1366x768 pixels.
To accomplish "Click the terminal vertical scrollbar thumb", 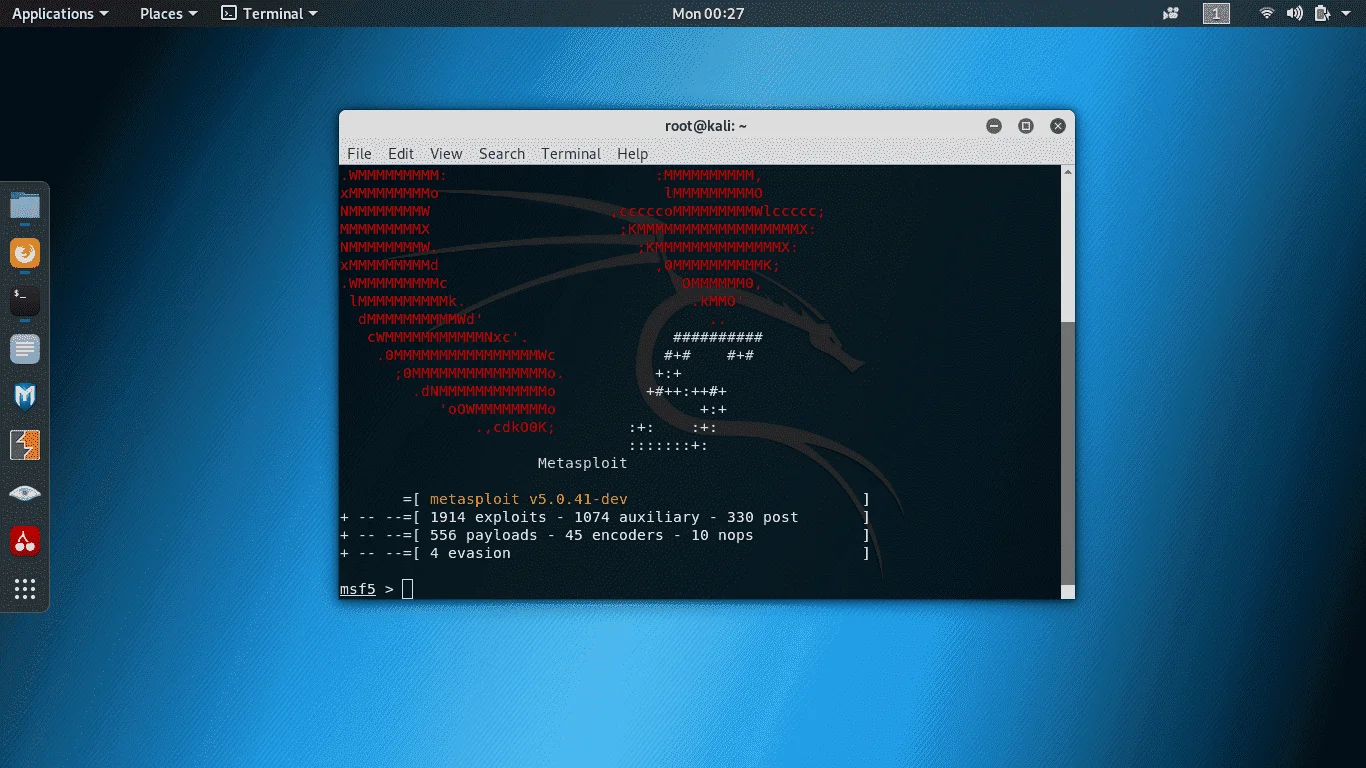I will [x=1067, y=453].
